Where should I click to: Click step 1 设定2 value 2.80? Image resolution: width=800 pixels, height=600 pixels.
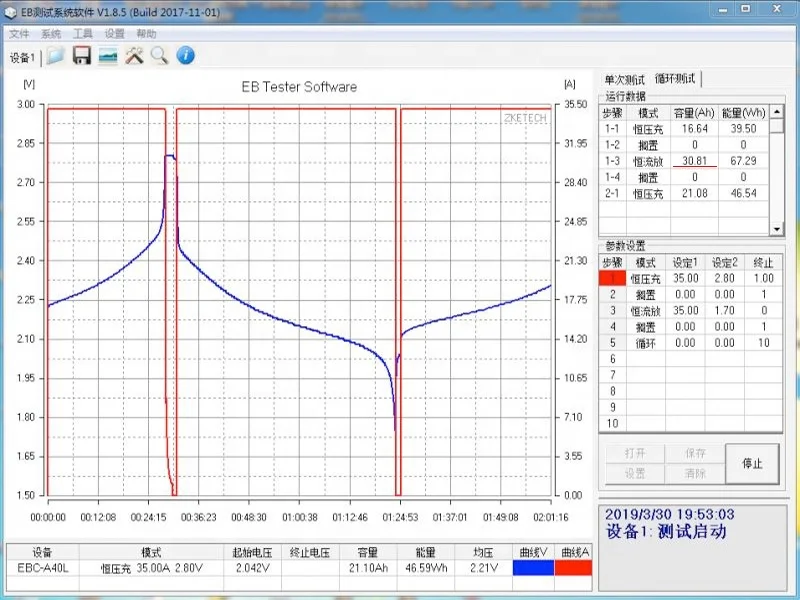tap(724, 279)
